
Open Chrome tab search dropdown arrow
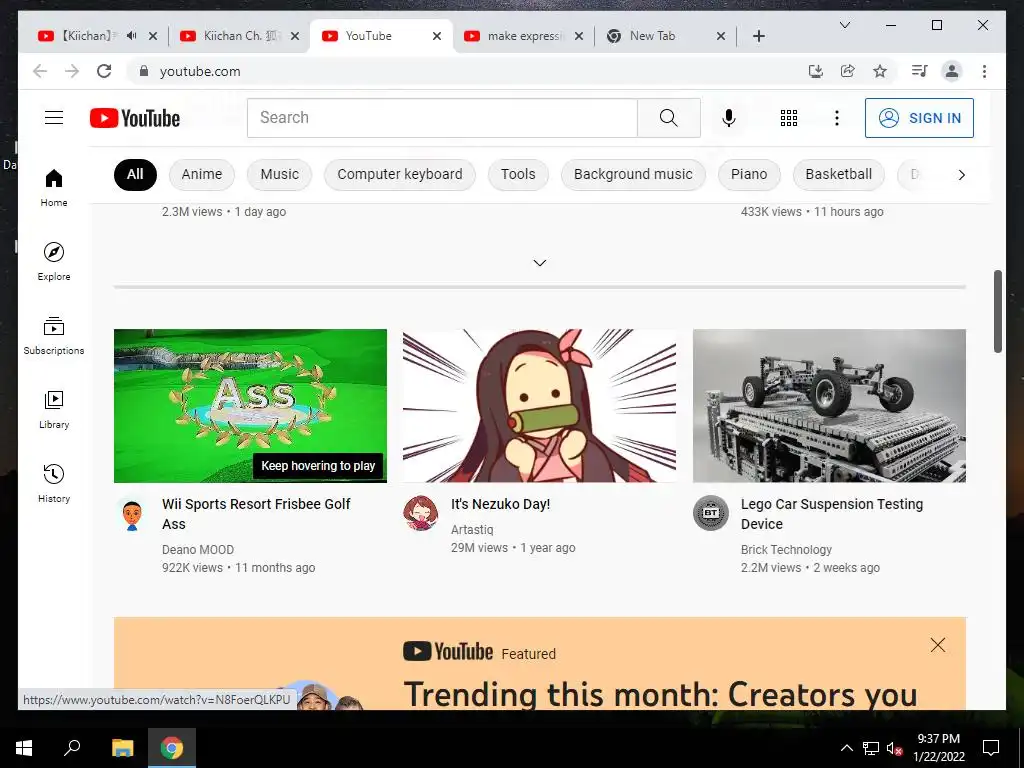844,25
